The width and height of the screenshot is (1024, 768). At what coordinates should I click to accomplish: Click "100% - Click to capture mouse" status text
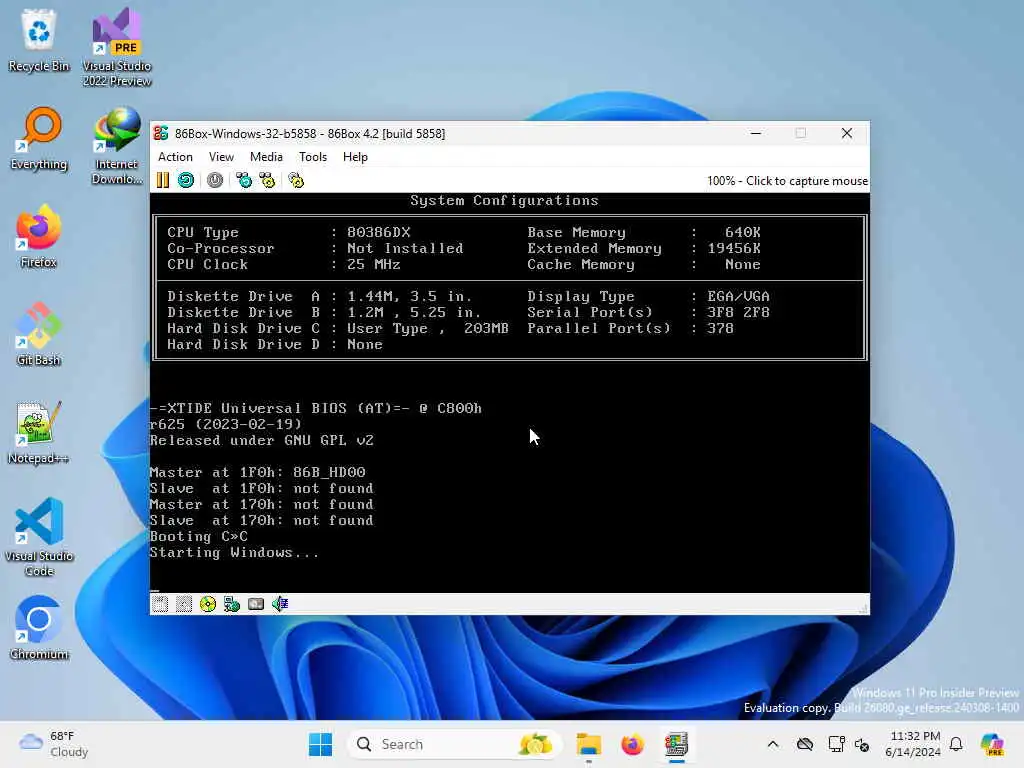(x=788, y=181)
